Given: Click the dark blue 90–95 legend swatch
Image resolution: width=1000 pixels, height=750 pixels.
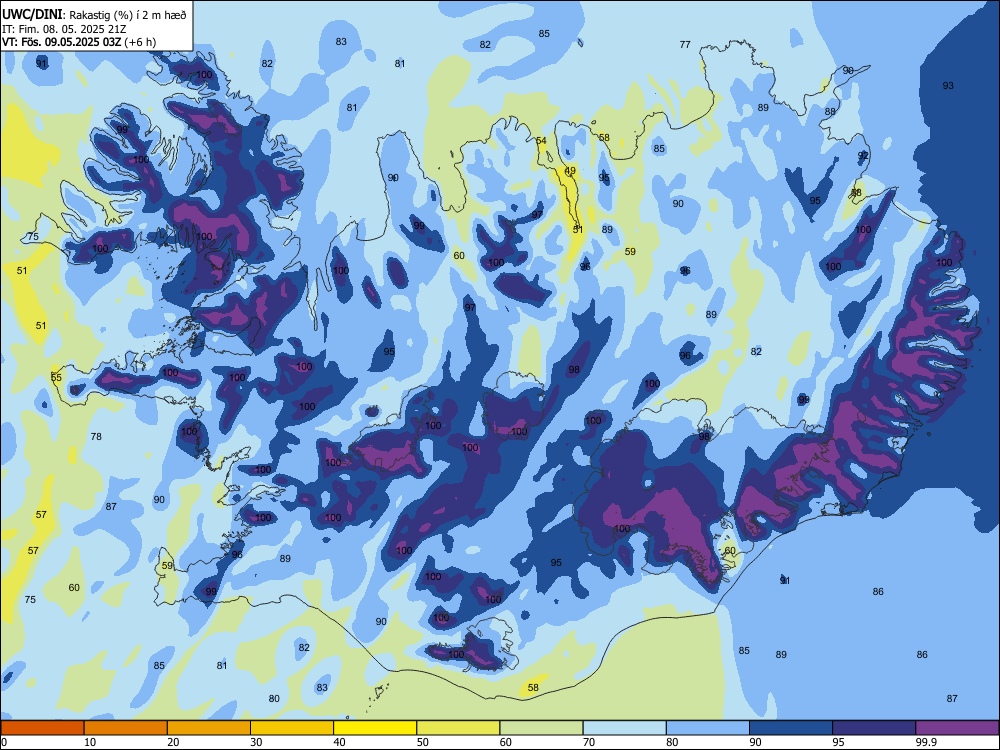Looking at the screenshot, I should (x=791, y=728).
